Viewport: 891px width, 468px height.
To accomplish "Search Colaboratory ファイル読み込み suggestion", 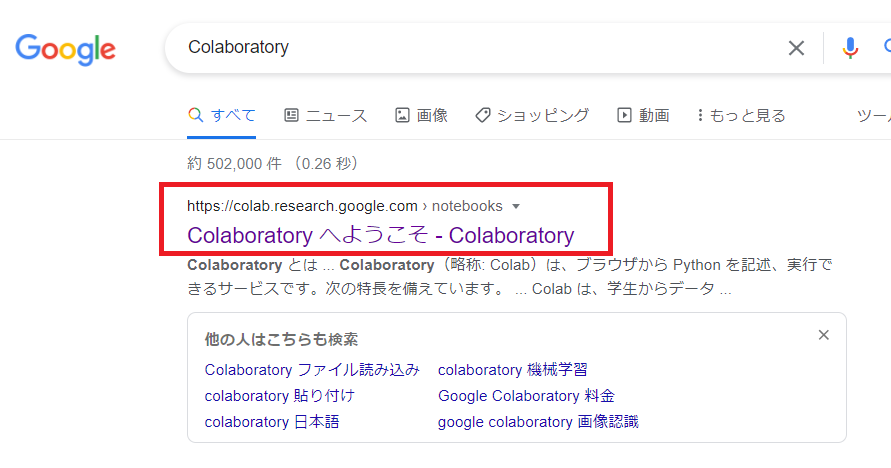I will [312, 370].
